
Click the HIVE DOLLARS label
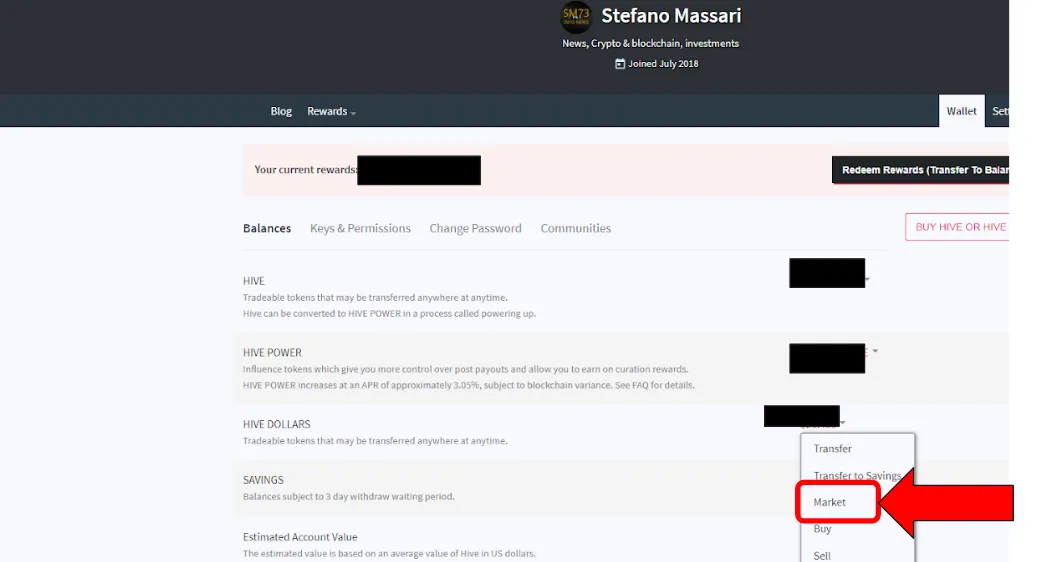(276, 424)
